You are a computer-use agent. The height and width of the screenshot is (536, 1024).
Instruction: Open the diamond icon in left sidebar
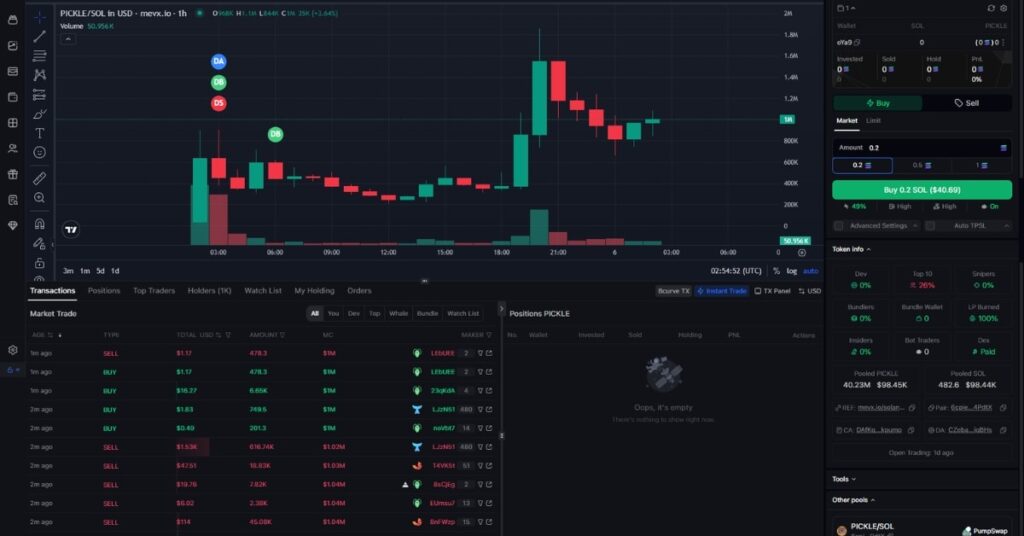[x=12, y=225]
